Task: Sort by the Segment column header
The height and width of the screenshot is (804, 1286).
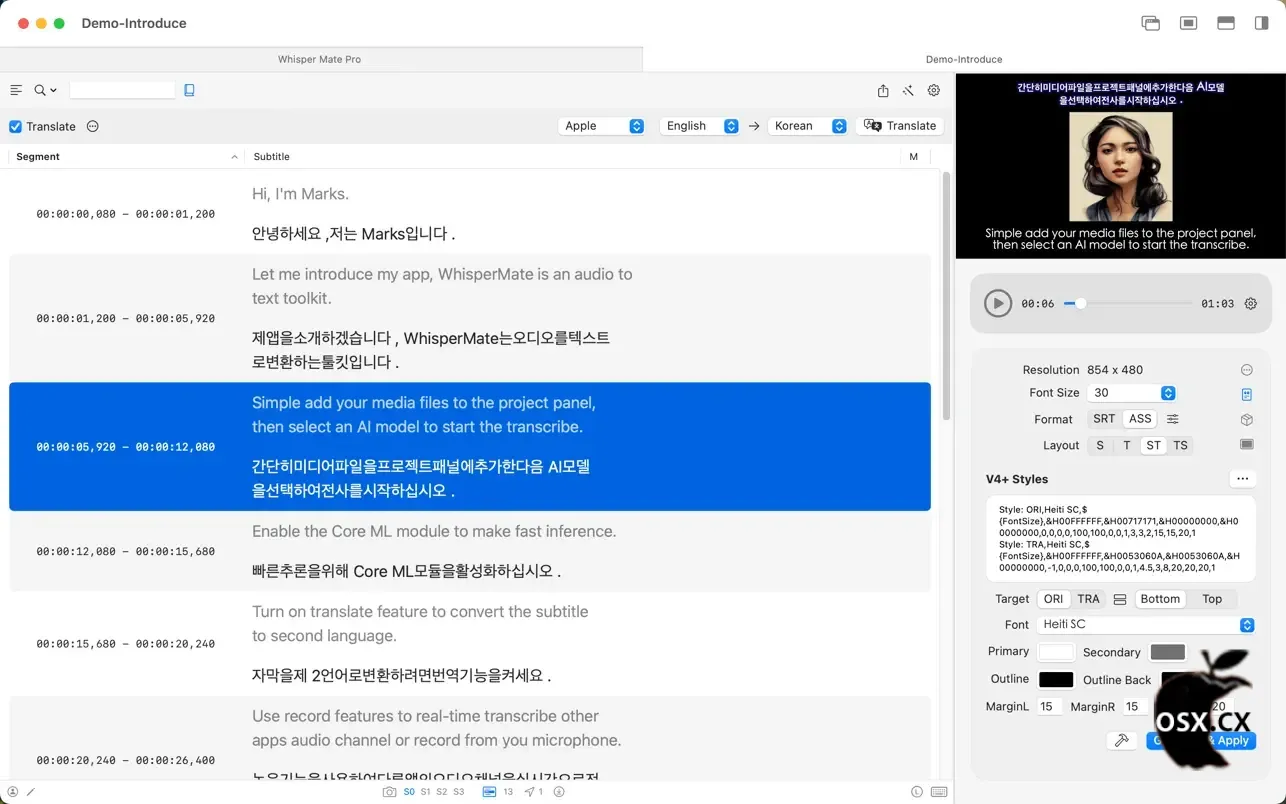Action: (126, 156)
